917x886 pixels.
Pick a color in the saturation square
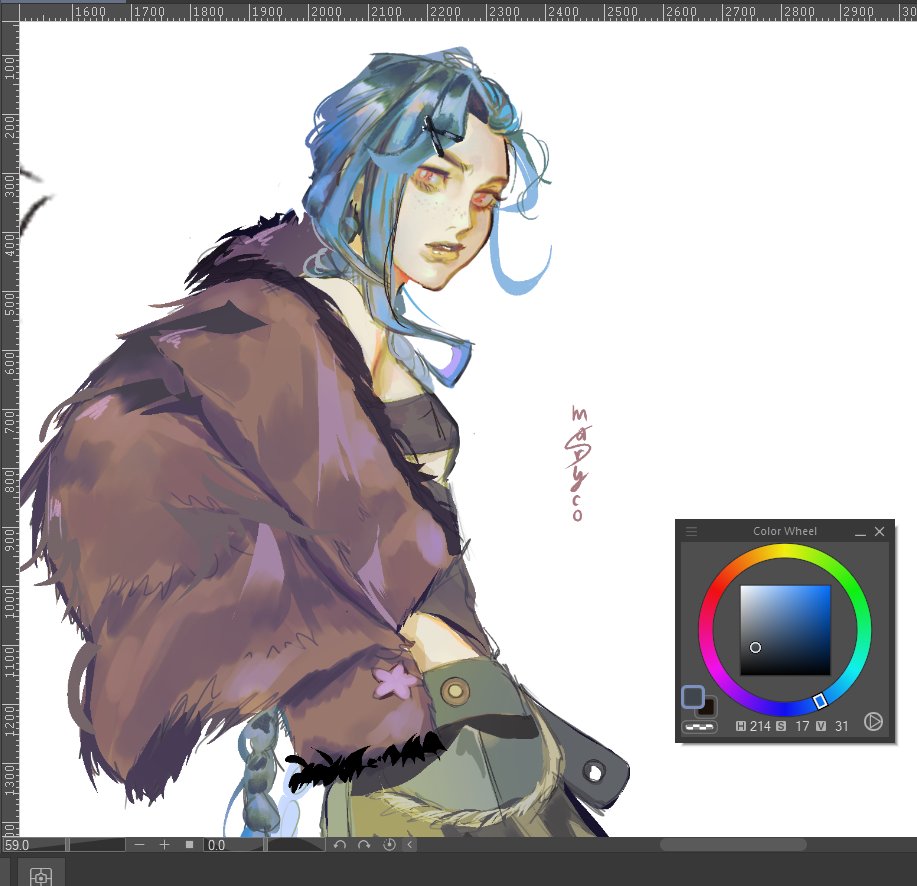point(785,630)
